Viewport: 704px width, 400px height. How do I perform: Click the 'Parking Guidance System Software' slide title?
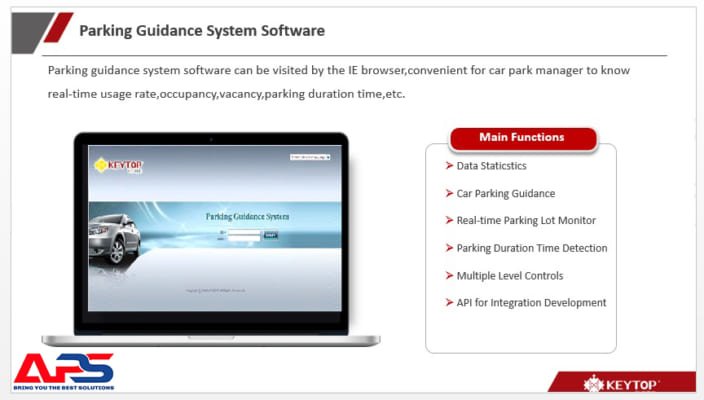coord(202,31)
